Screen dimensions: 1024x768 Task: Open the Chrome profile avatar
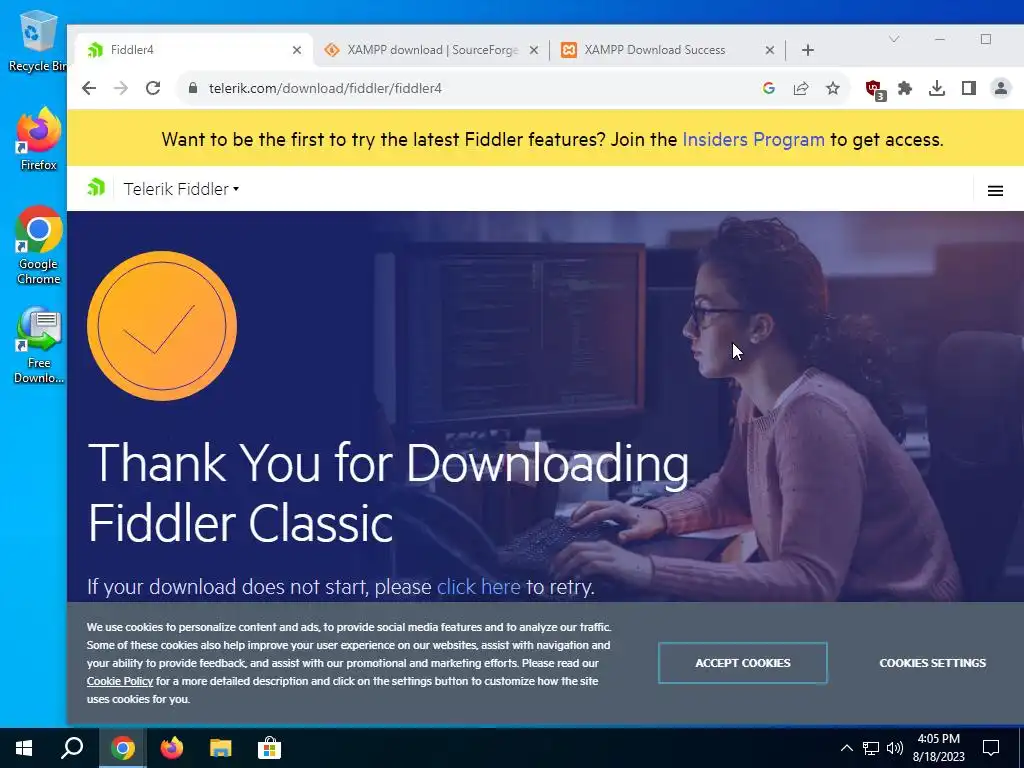[1000, 88]
